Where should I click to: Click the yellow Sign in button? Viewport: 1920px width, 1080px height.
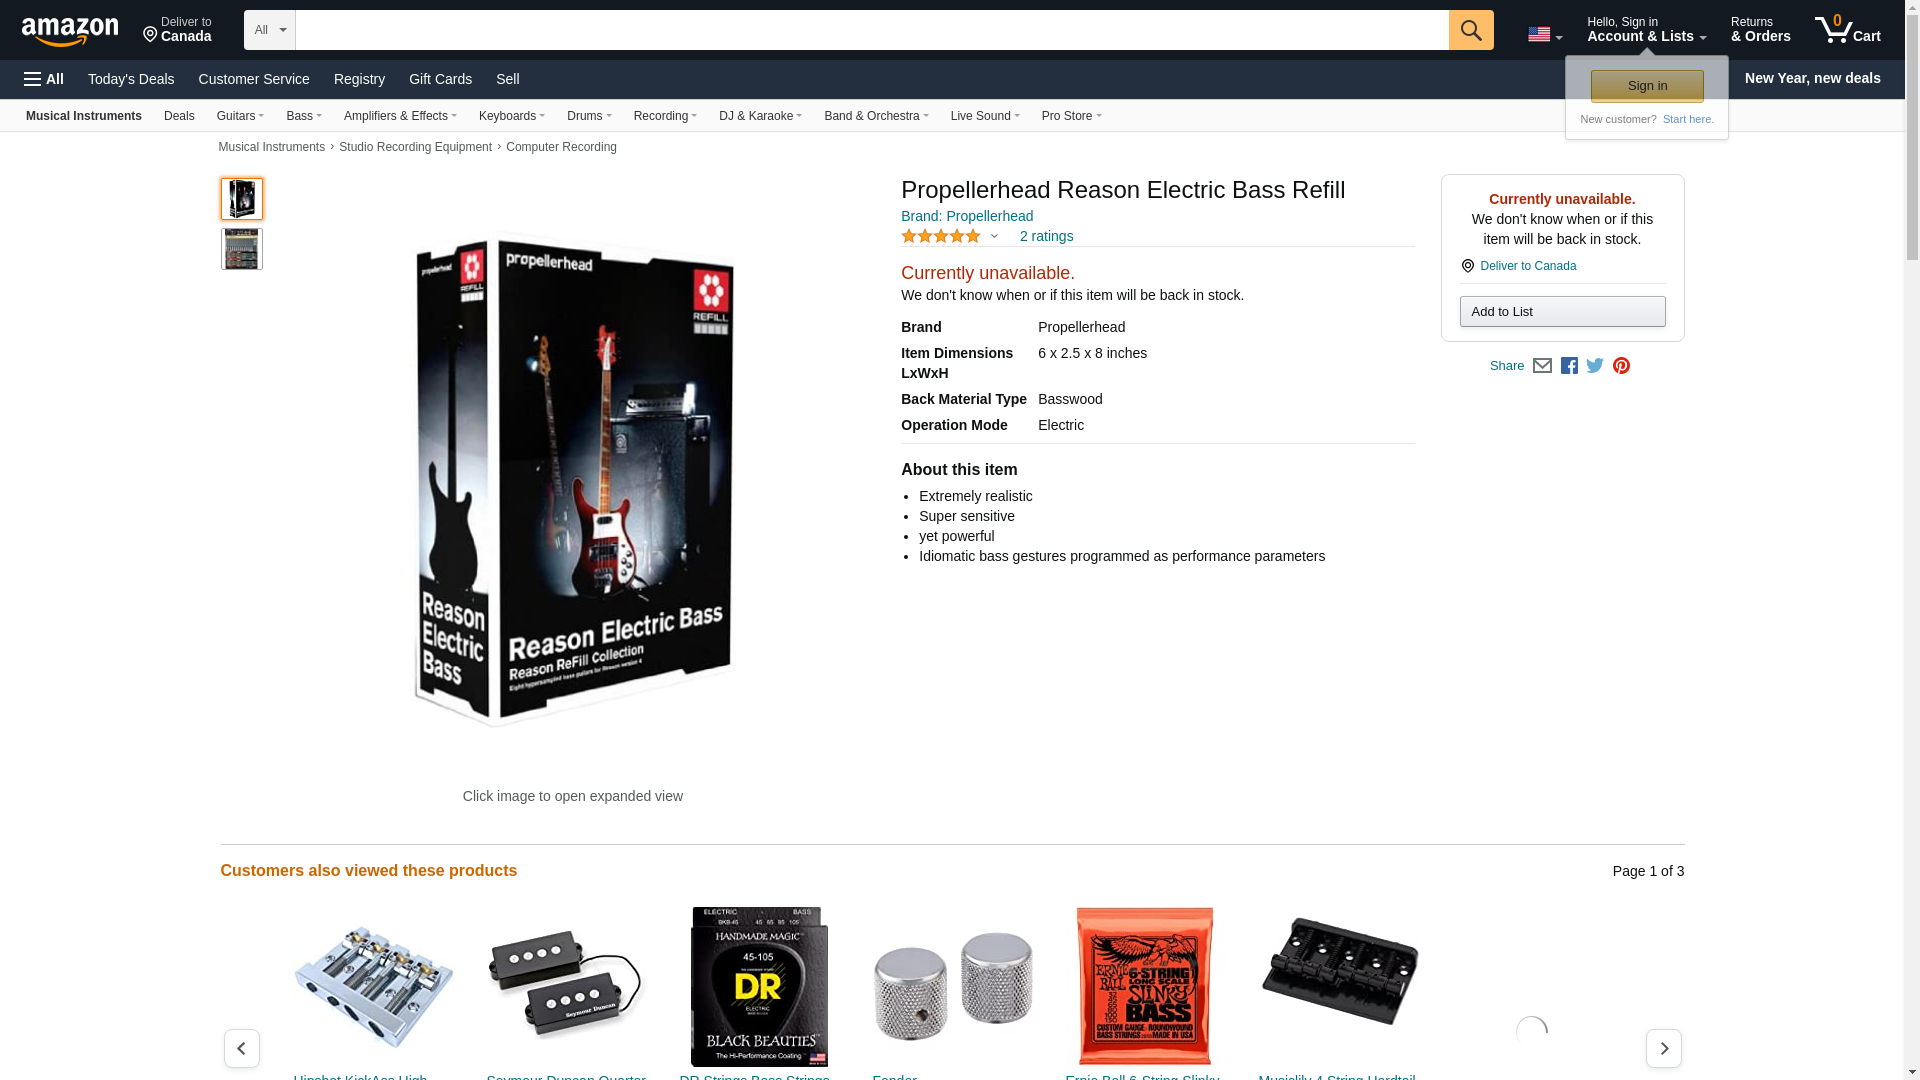(x=1647, y=86)
